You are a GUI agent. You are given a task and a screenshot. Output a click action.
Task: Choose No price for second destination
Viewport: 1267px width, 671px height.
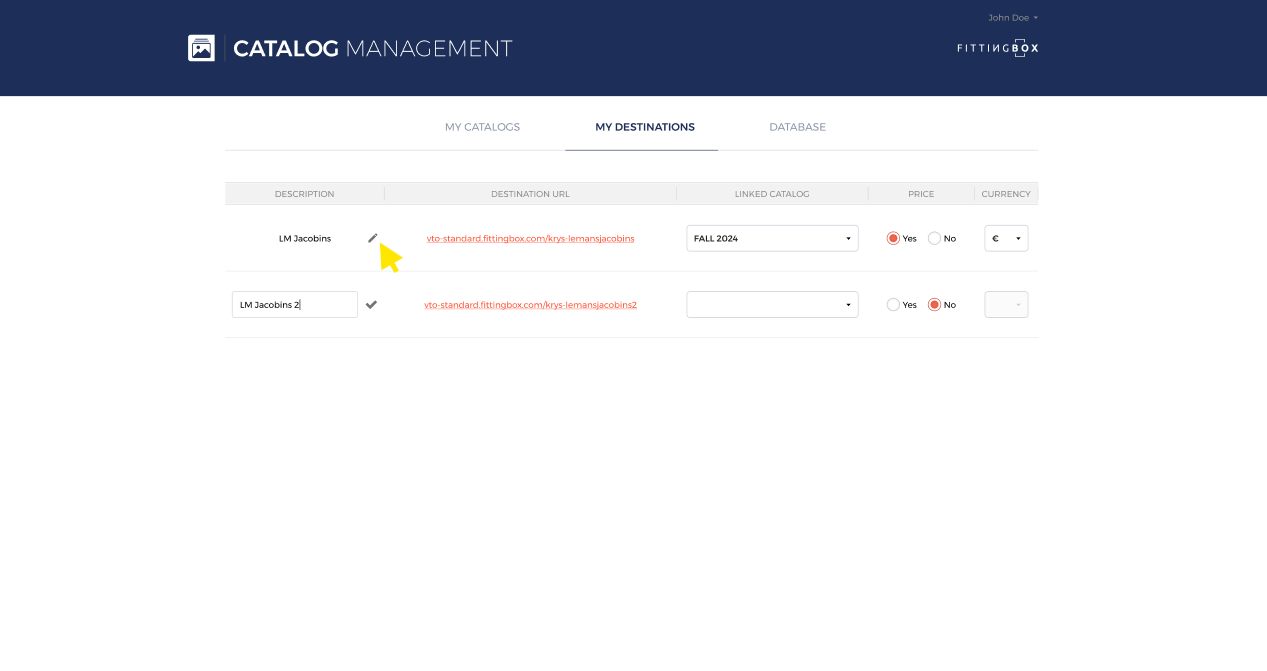coord(934,305)
